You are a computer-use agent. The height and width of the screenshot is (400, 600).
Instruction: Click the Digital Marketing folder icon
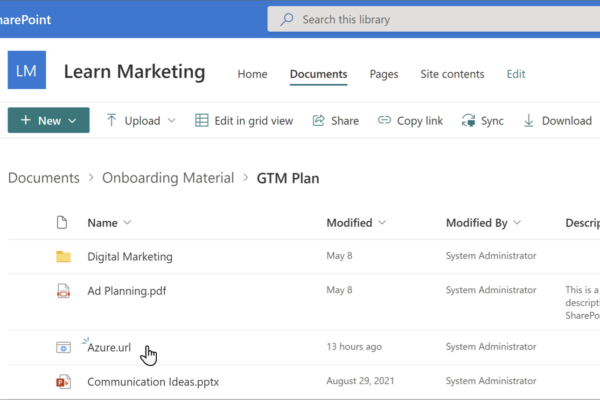pos(64,256)
